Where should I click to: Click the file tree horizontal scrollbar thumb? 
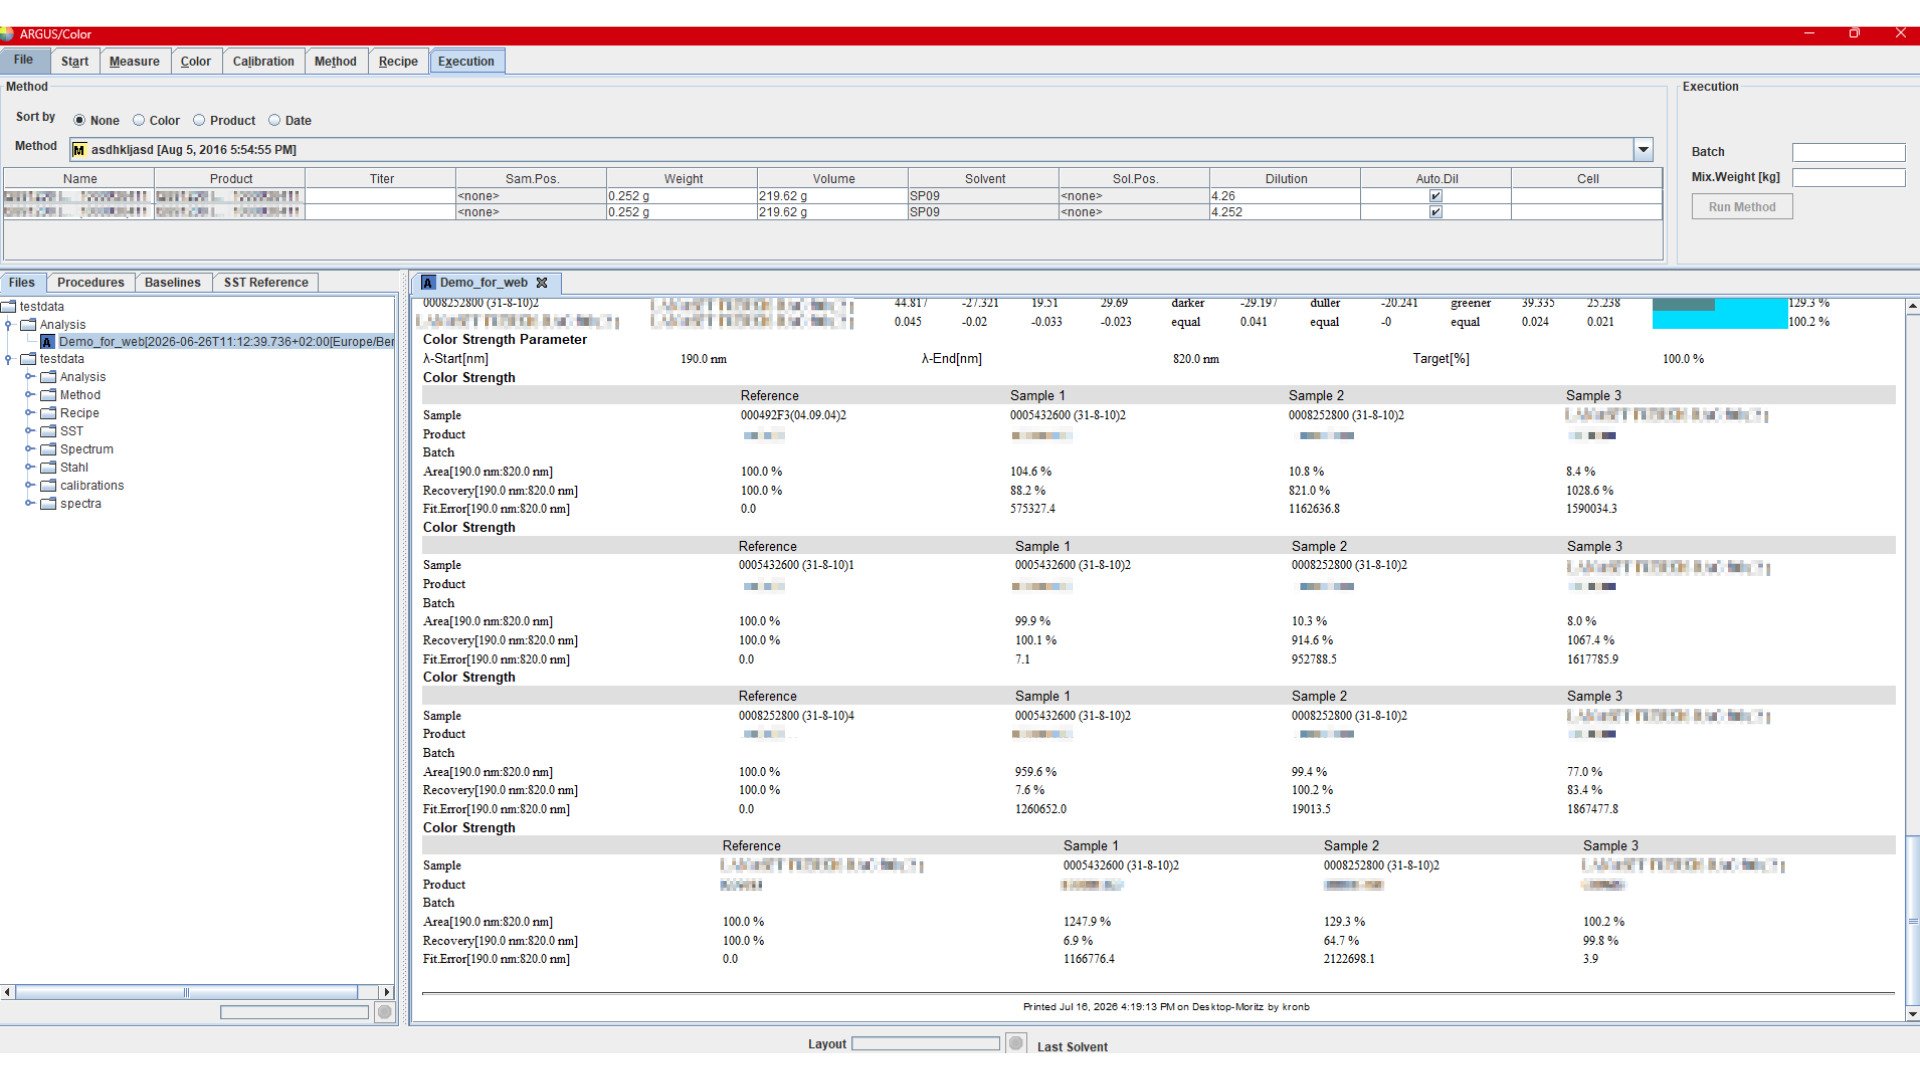coord(186,992)
